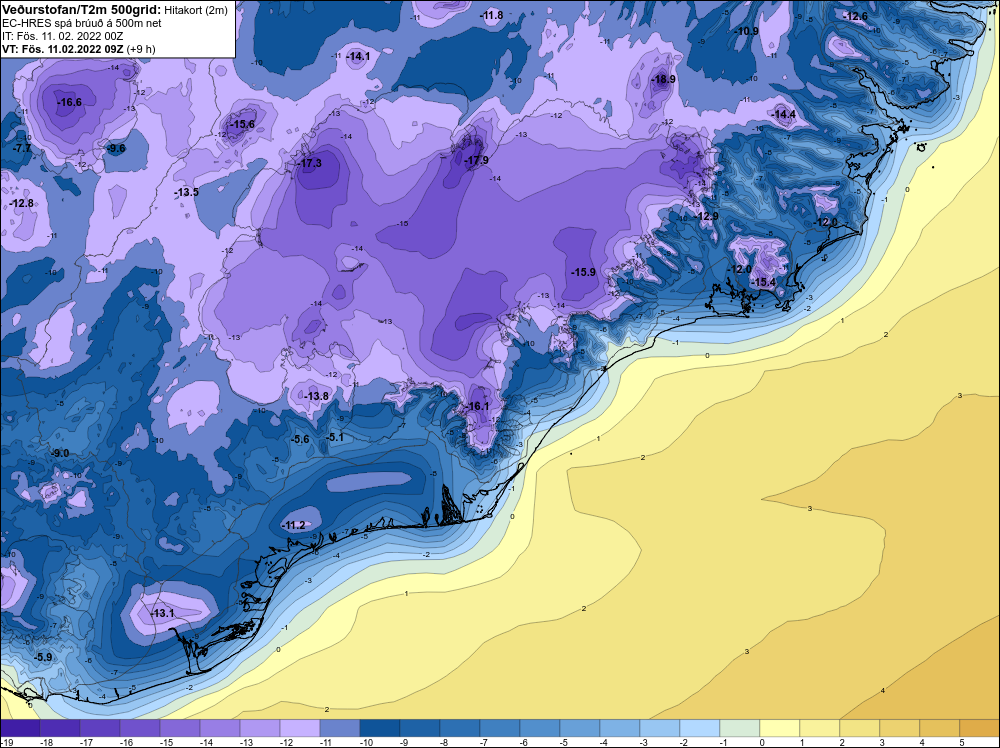Click the -16.1 temperature label
Viewport: 1000px width, 748px height.
pos(477,406)
